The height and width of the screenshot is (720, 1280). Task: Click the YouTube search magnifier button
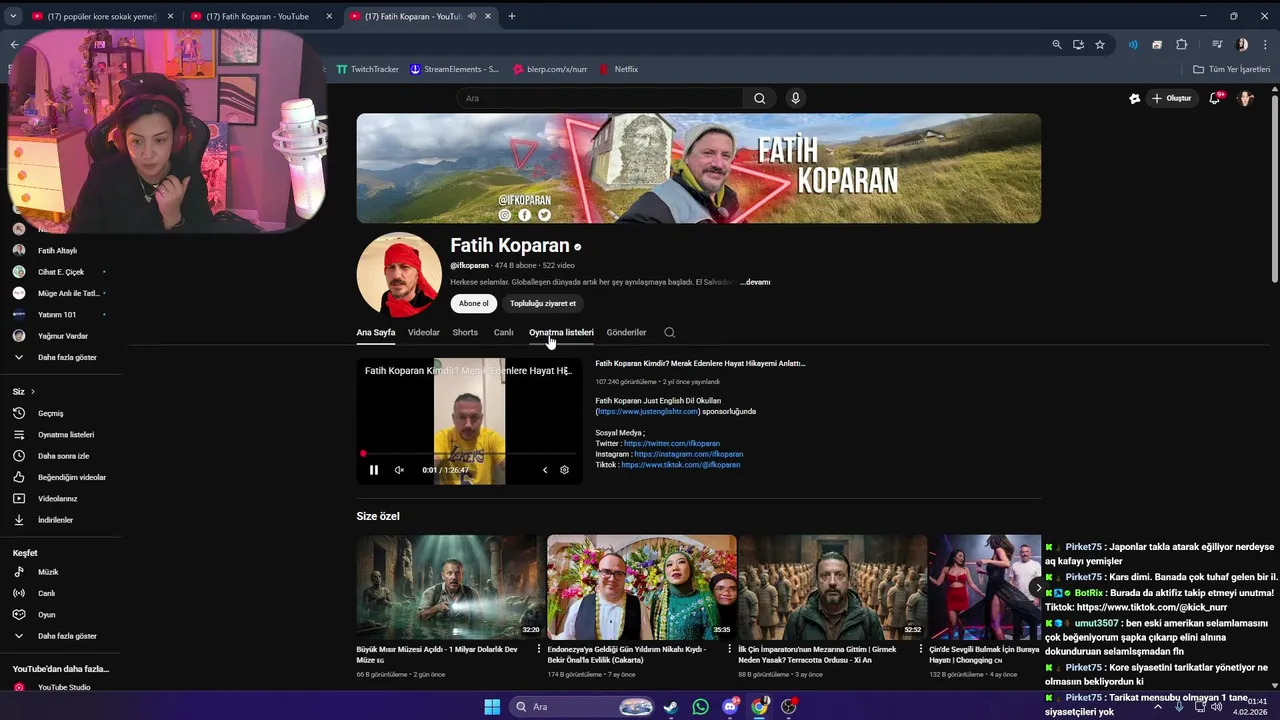coord(759,98)
